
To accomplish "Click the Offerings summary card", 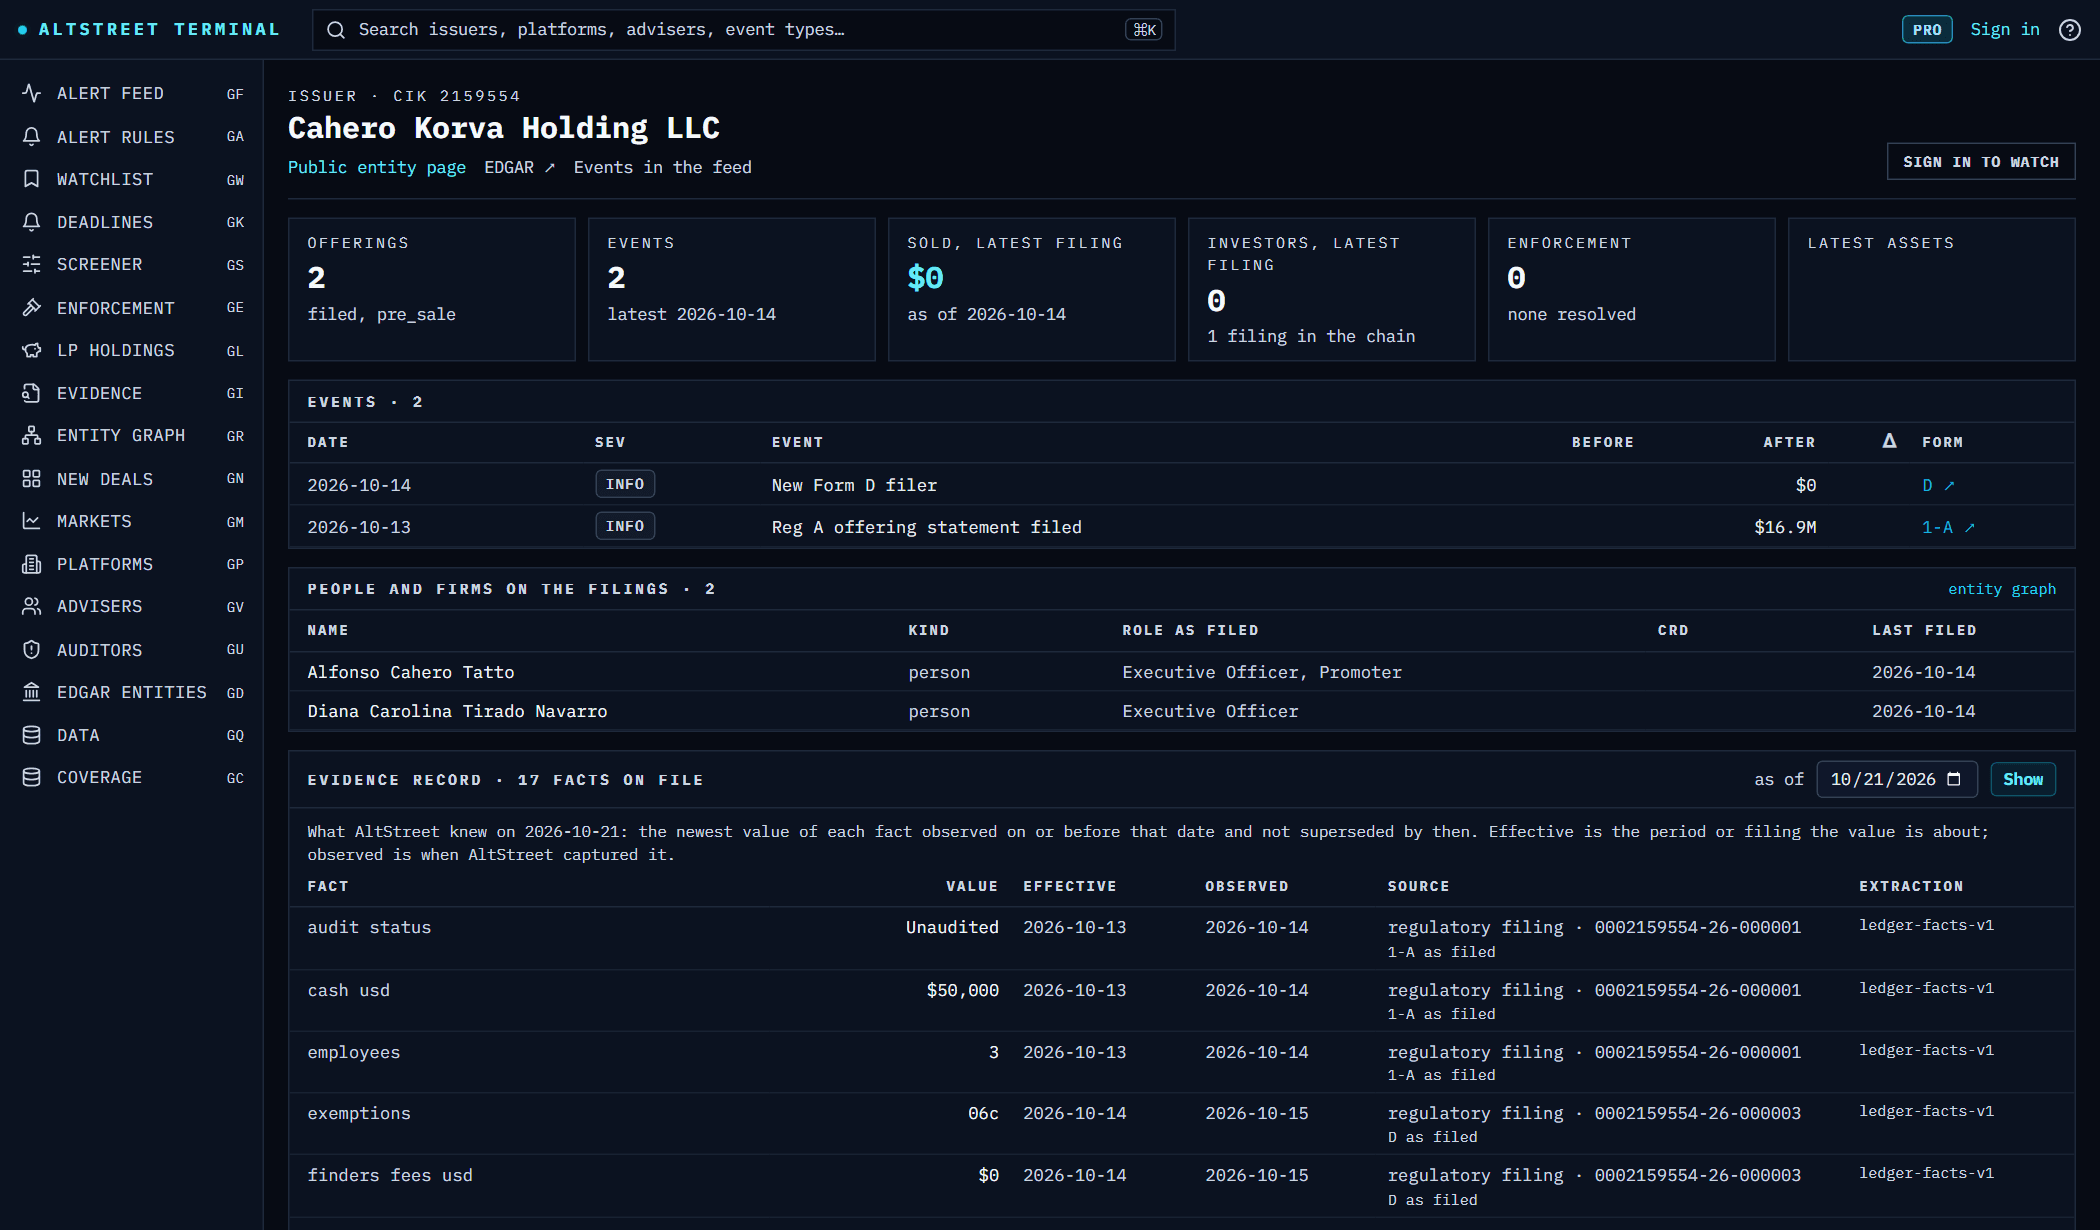I will 432,289.
